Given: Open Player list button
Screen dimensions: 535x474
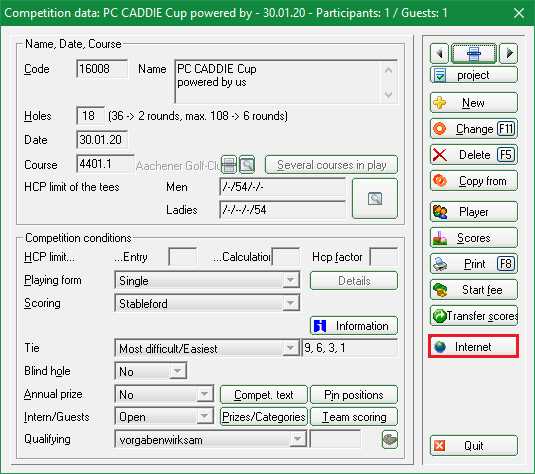Looking at the screenshot, I should coord(474,212).
